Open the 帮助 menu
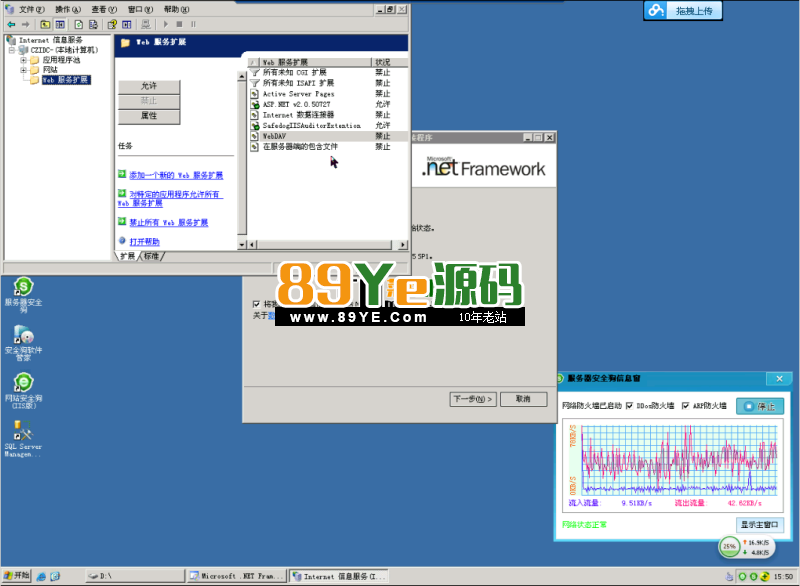 pyautogui.click(x=177, y=9)
